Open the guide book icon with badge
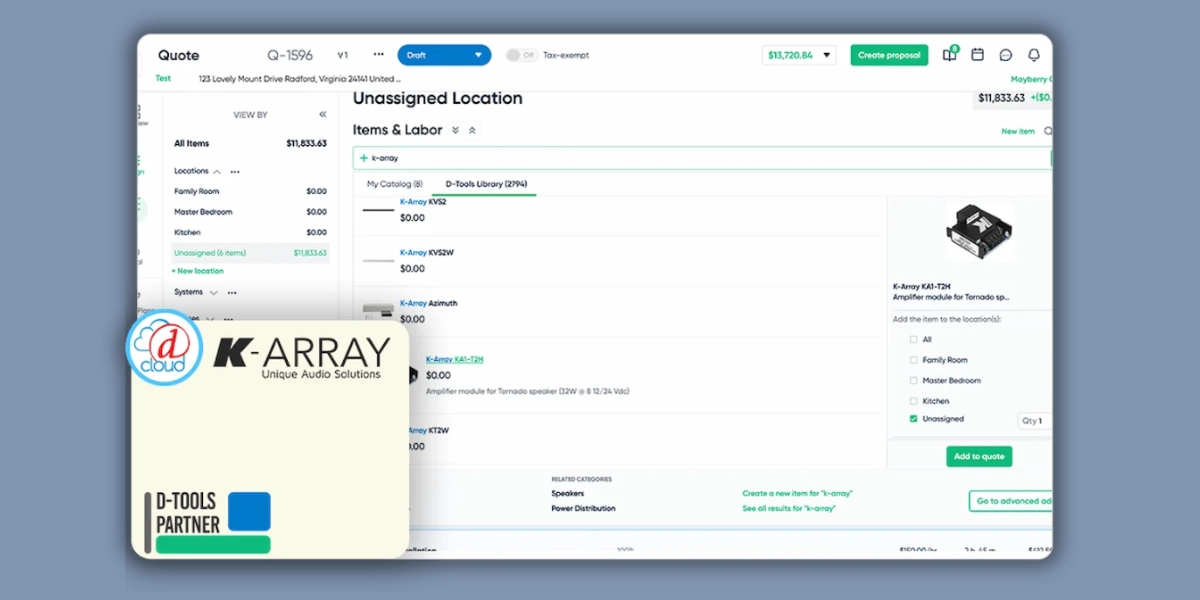This screenshot has width=1200, height=600. [950, 55]
